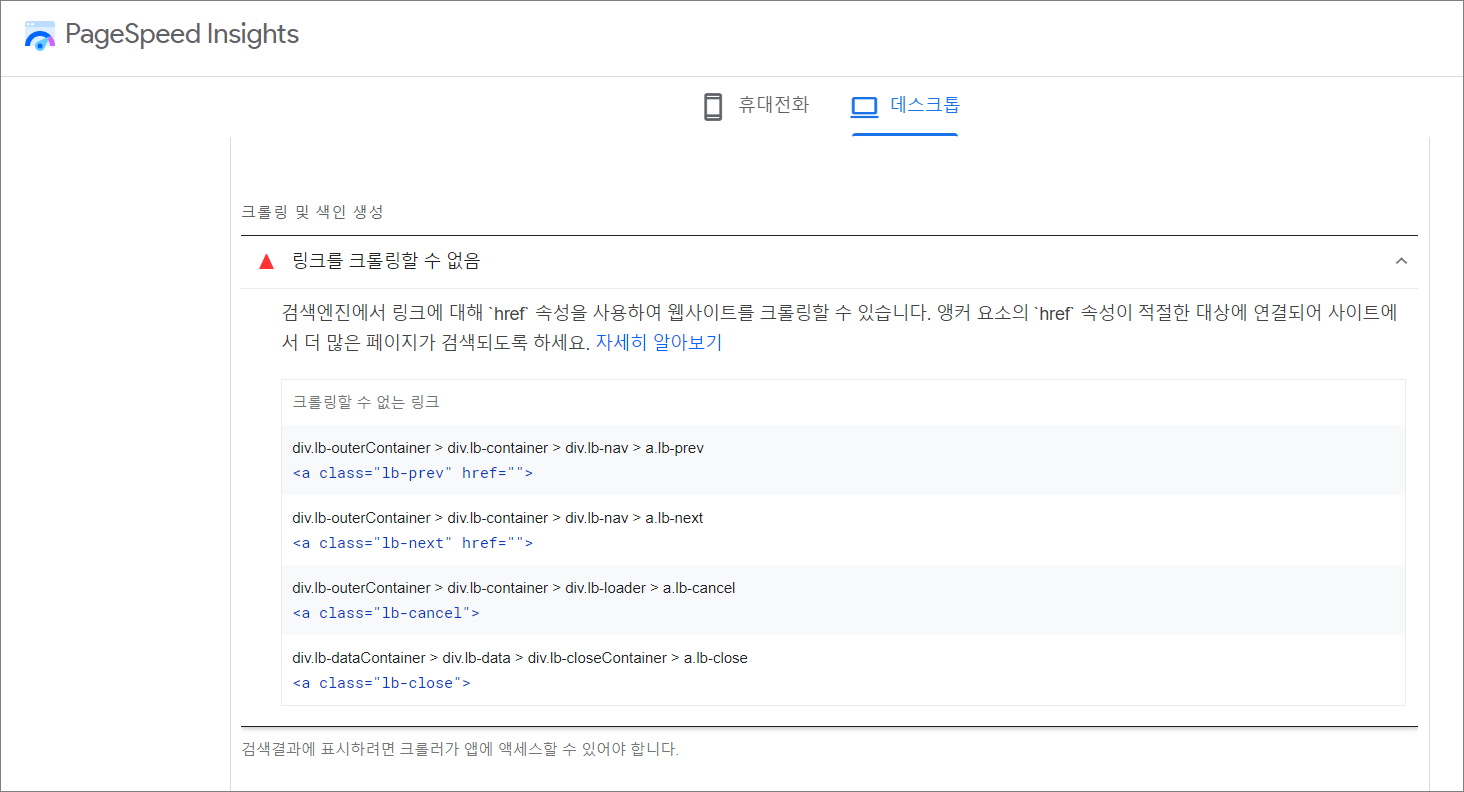Open the 자세히 알아보기 link

tap(659, 342)
